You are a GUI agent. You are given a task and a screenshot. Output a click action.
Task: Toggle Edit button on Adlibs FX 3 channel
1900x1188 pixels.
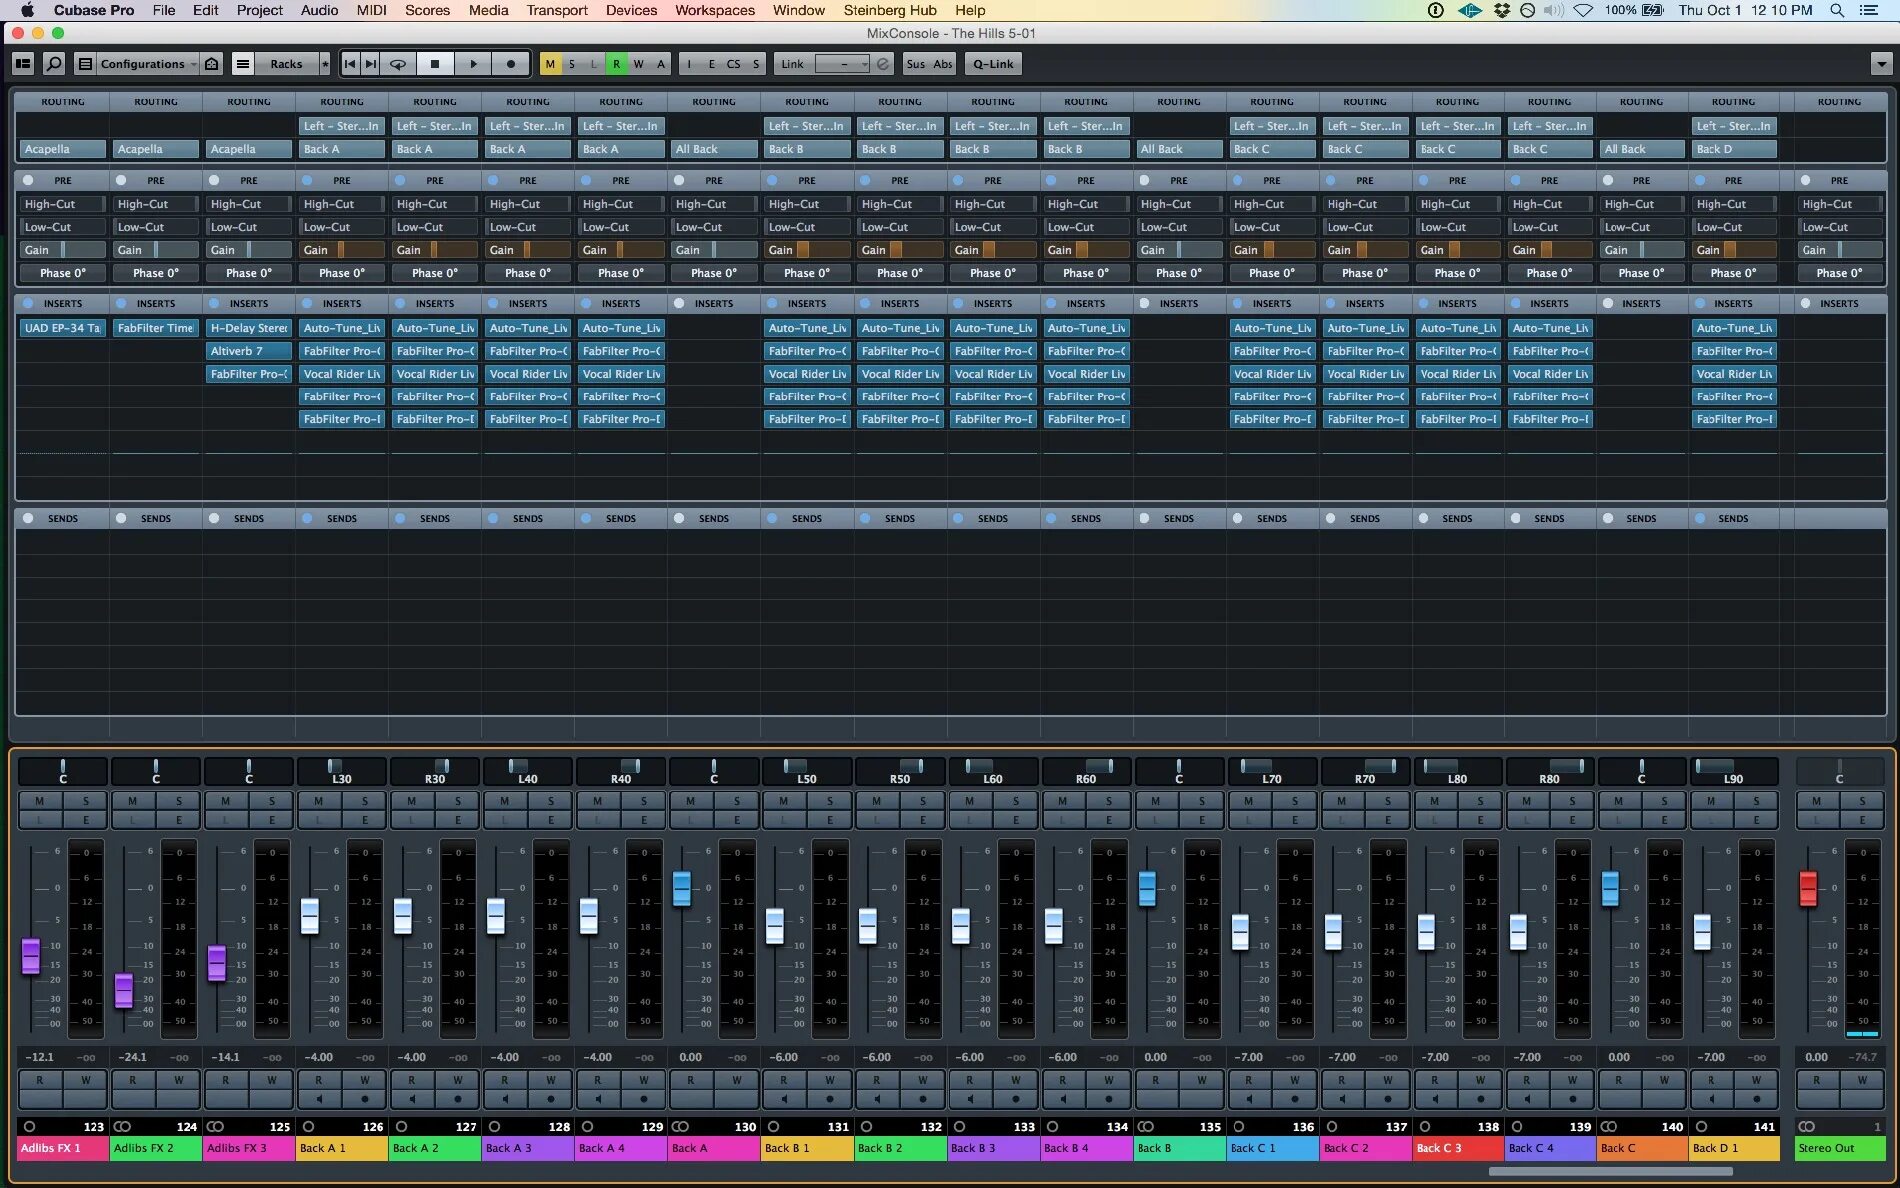tap(272, 820)
